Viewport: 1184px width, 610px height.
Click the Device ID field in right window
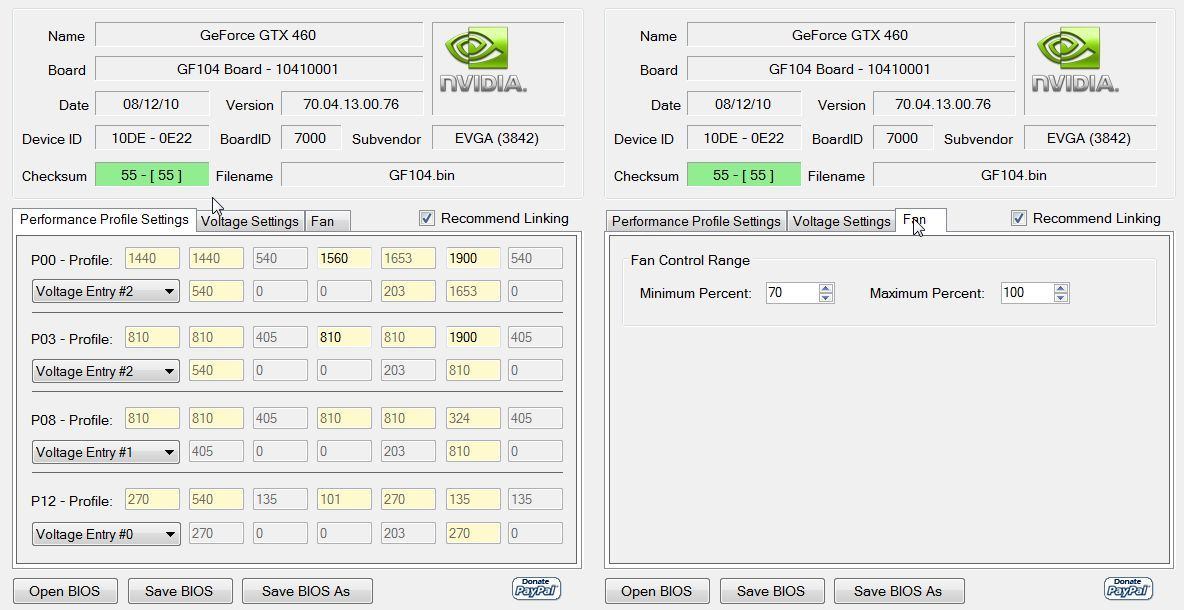744,138
